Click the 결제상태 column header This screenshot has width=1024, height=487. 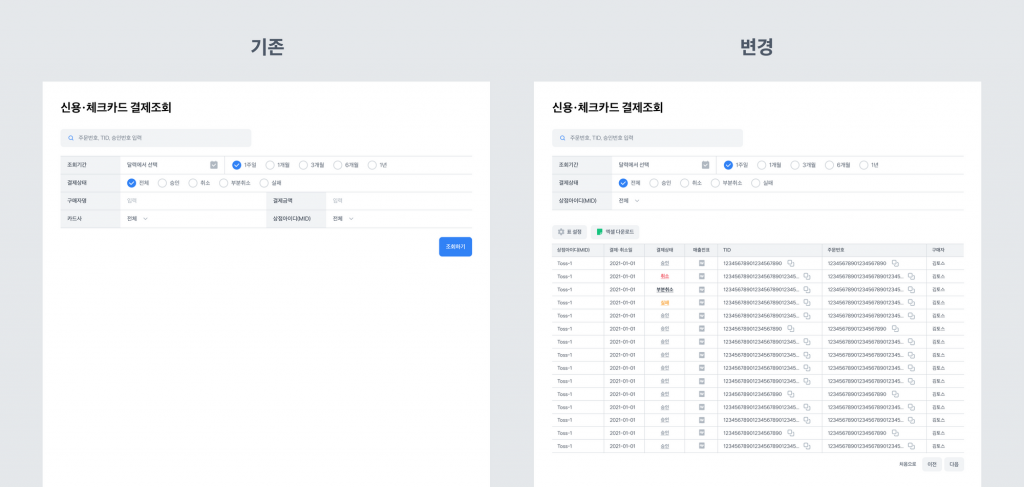[664, 250]
